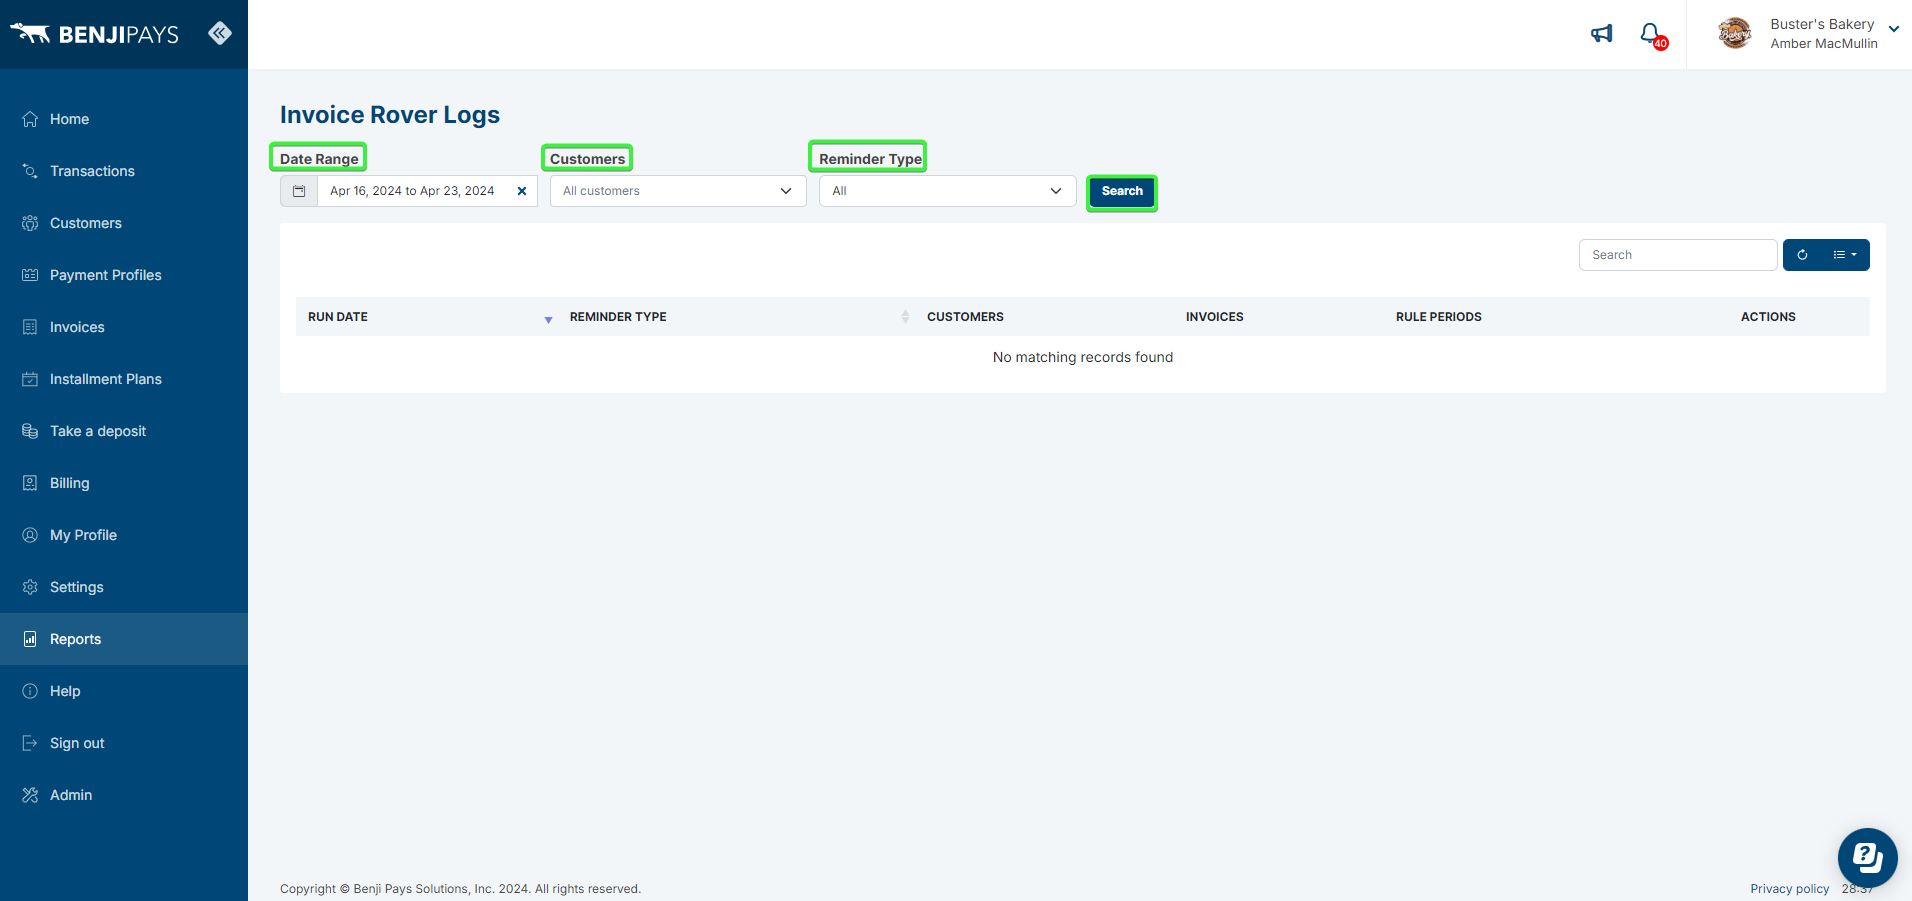The width and height of the screenshot is (1912, 901).
Task: Go to Home in the sidebar
Action: 124,119
